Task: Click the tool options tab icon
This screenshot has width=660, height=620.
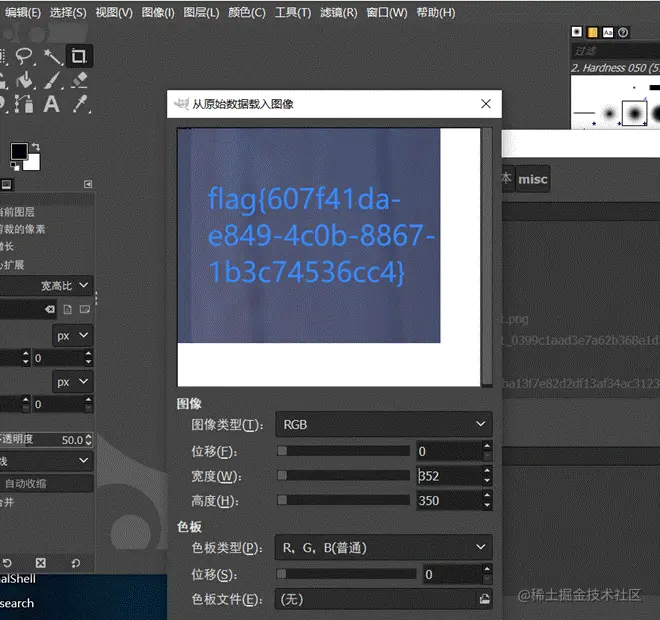Action: [6, 184]
